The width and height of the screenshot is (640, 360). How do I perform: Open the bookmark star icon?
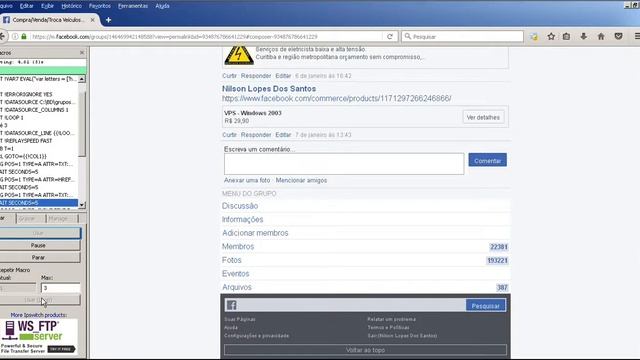click(x=551, y=37)
